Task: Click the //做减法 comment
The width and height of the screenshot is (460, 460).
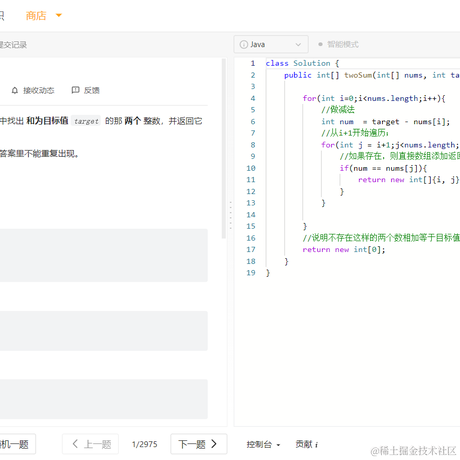Action: coord(338,110)
